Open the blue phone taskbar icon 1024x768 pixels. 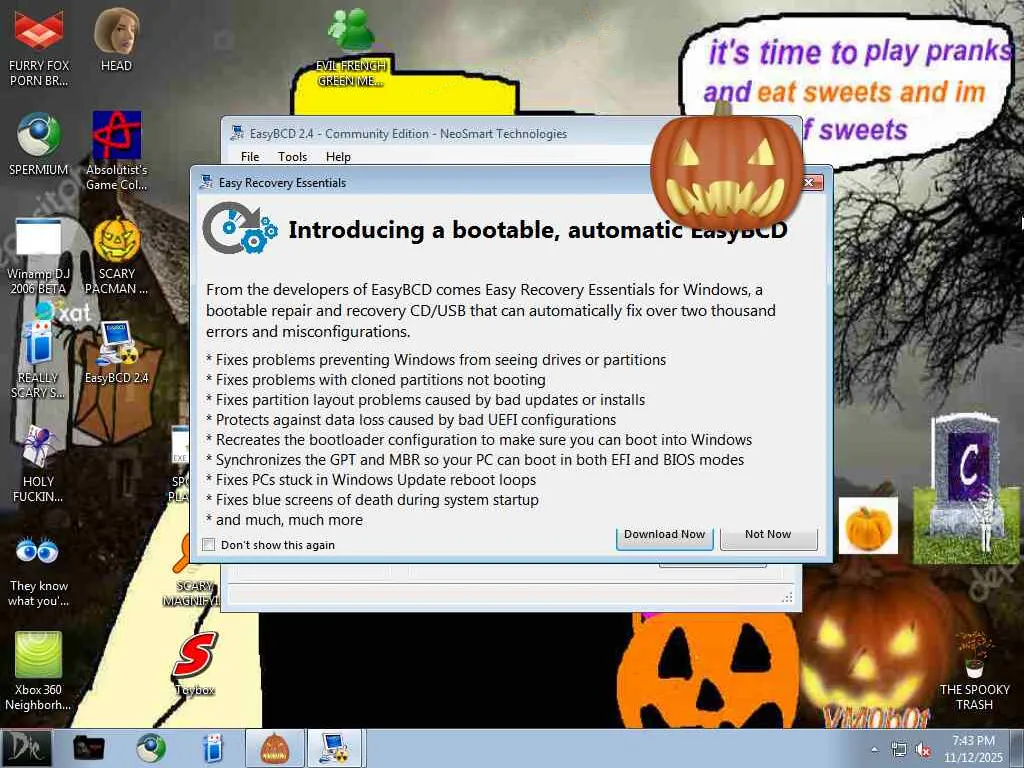pyautogui.click(x=212, y=748)
